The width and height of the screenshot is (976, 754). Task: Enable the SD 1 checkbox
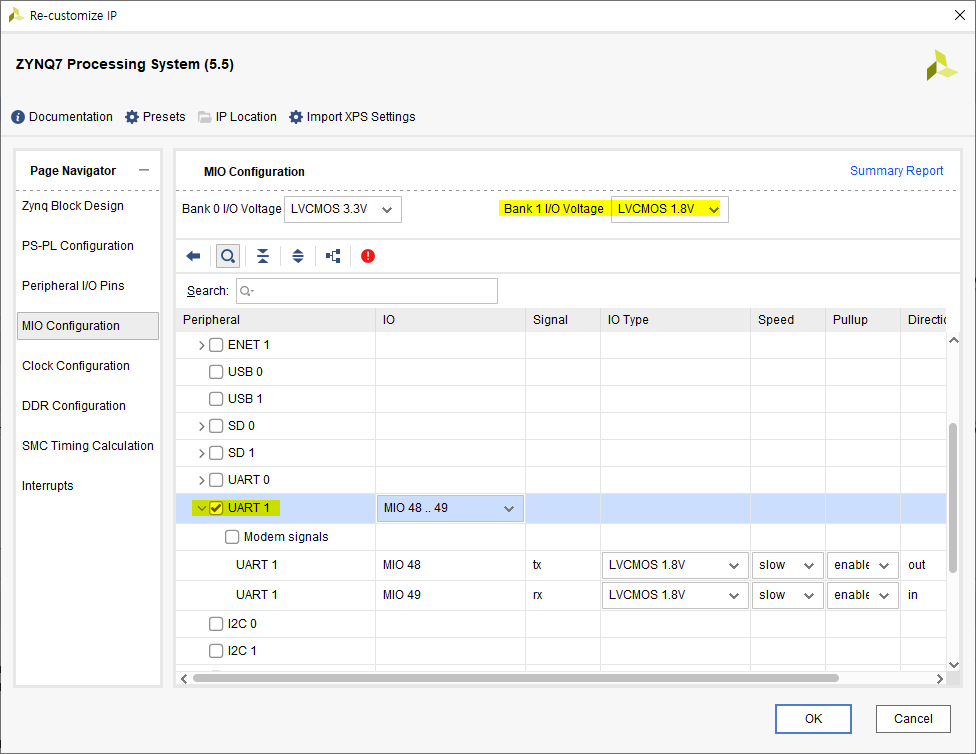pos(216,453)
